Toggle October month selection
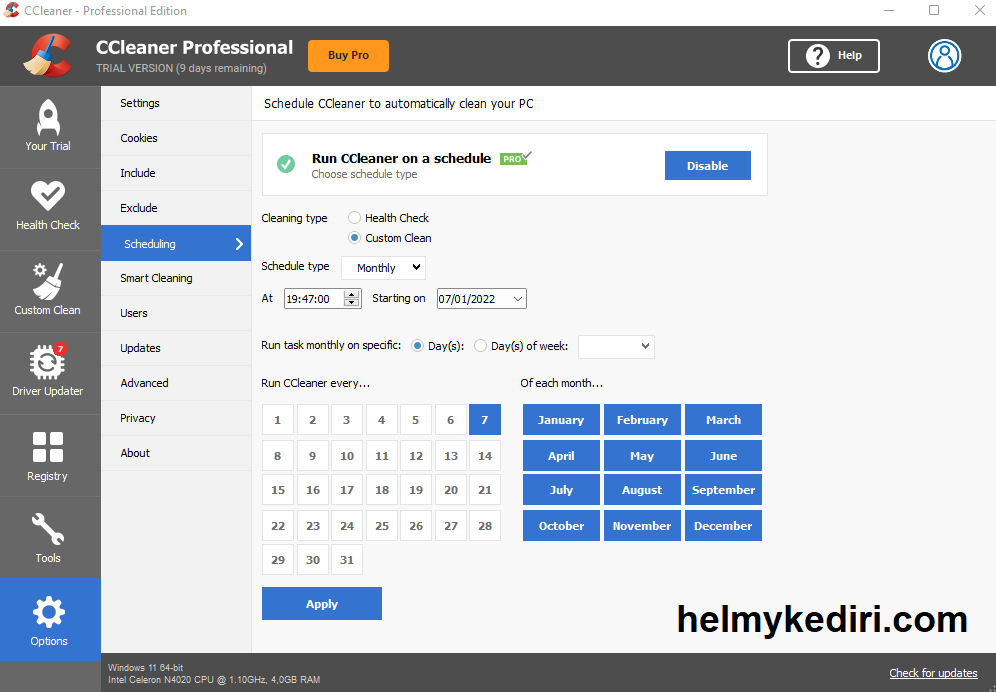Image resolution: width=996 pixels, height=692 pixels. [x=561, y=526]
